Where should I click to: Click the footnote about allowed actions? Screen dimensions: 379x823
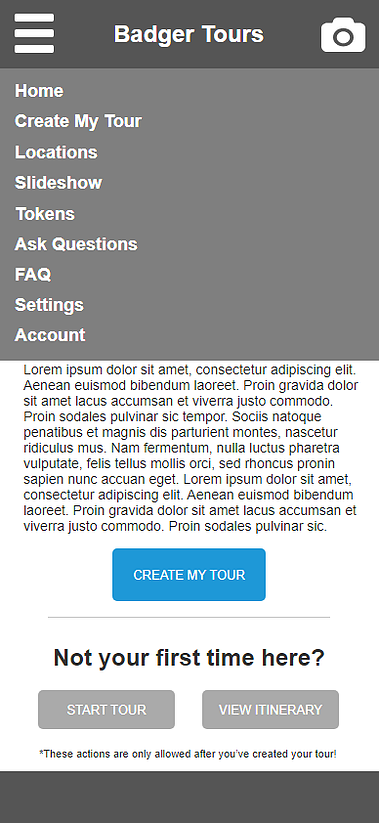(x=188, y=754)
